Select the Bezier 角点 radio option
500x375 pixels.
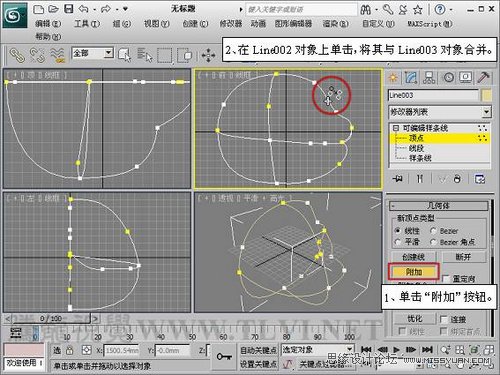pos(433,242)
